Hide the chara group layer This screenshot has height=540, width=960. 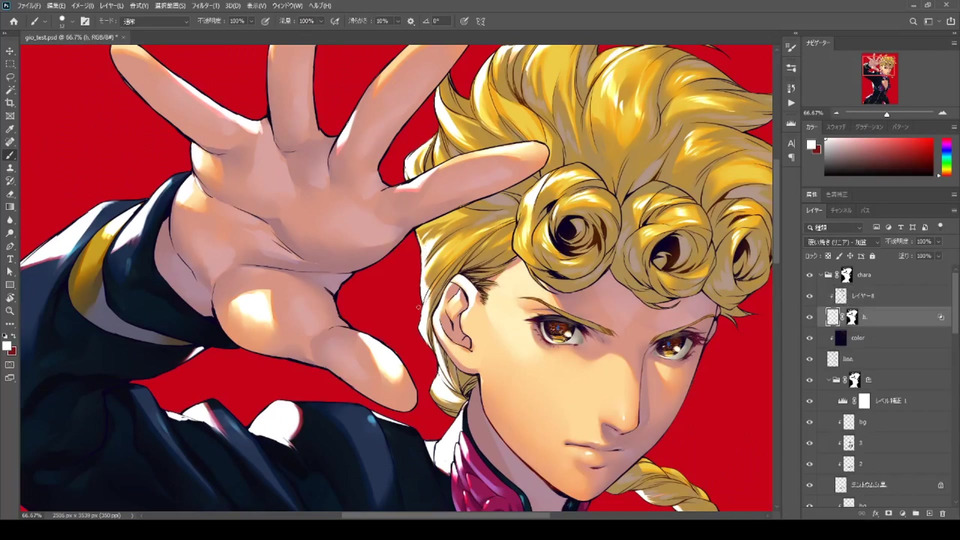coord(809,276)
